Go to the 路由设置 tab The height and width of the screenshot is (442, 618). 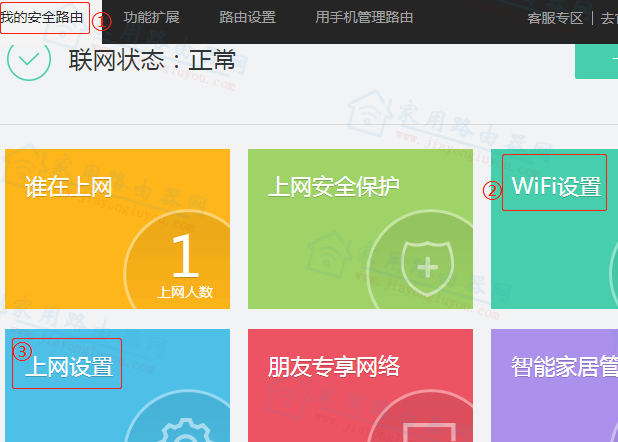click(247, 18)
